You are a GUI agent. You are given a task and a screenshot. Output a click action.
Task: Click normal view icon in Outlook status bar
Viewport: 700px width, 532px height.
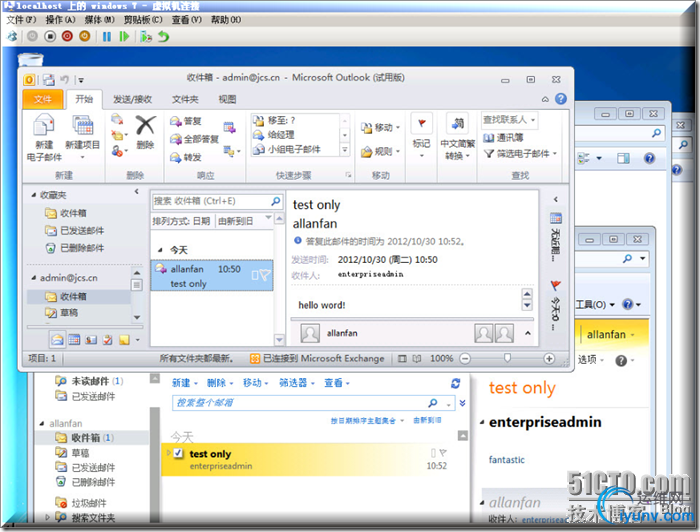[x=402, y=358]
